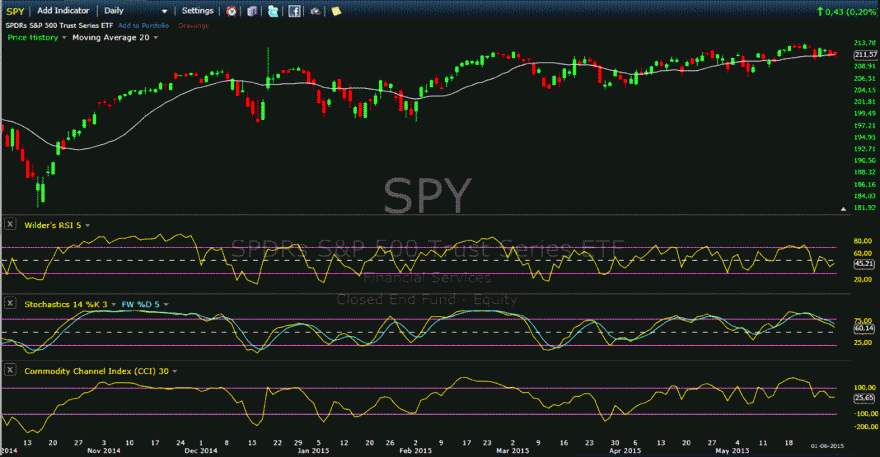Expand the Price History dropdown arrow
This screenshot has height=457, width=880.
[64, 38]
